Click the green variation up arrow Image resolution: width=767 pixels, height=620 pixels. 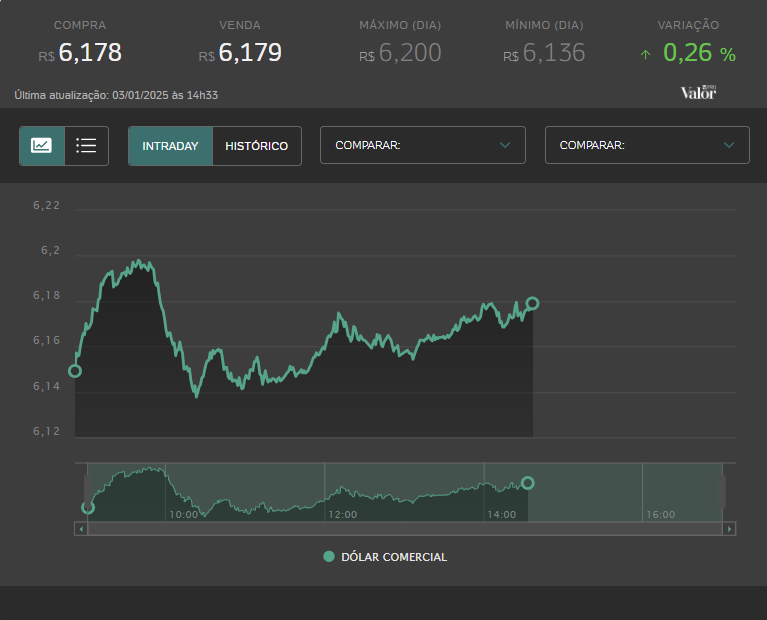pos(645,55)
